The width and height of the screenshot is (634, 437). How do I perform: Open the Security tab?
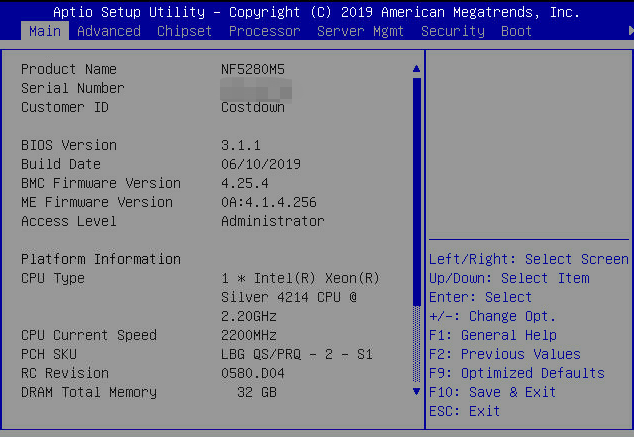click(x=452, y=31)
